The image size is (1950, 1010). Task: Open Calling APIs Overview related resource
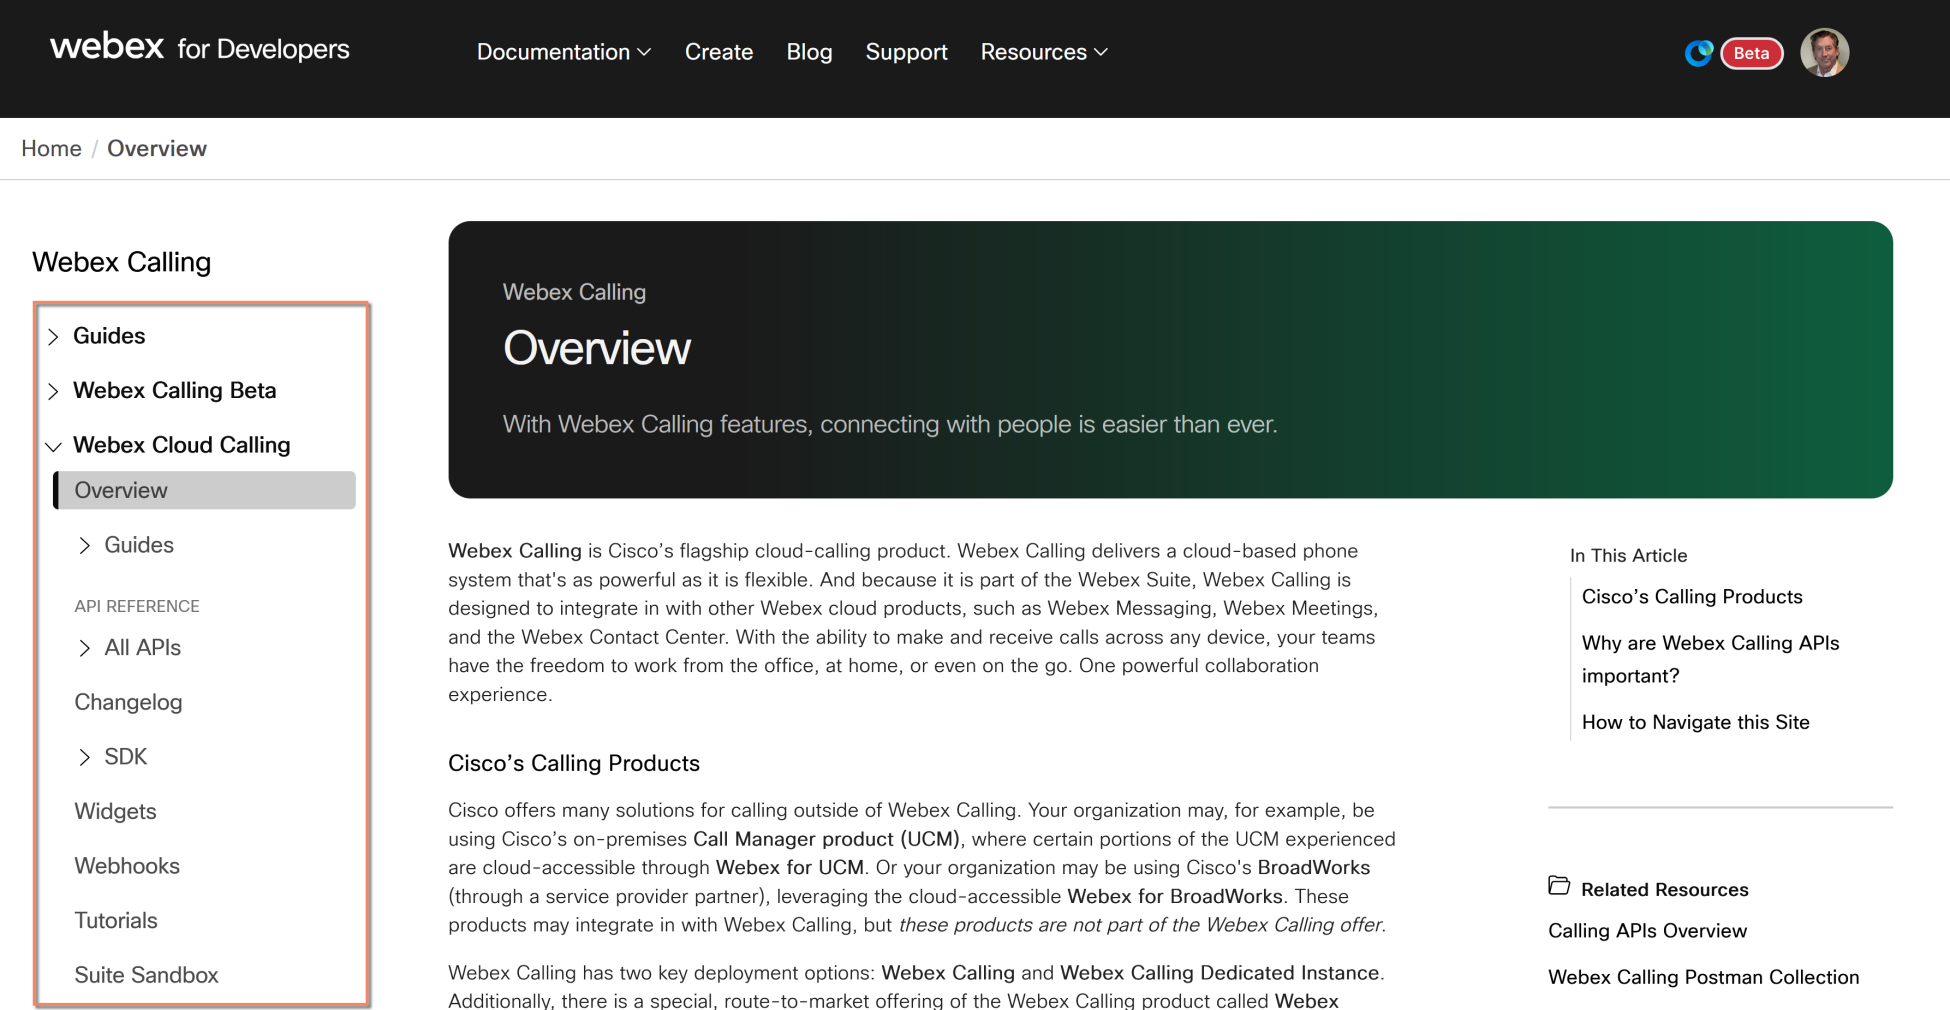pos(1647,930)
